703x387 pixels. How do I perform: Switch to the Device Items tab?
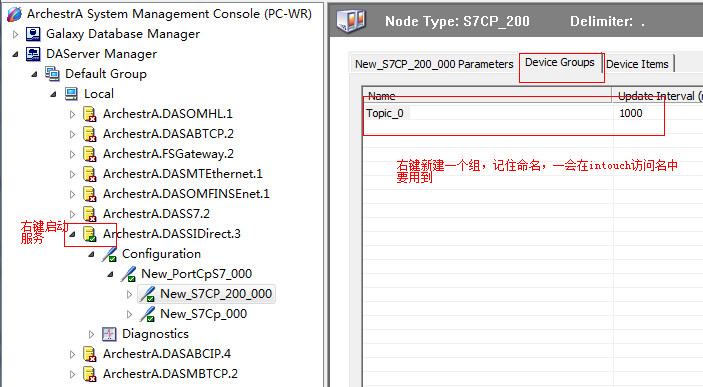[637, 64]
